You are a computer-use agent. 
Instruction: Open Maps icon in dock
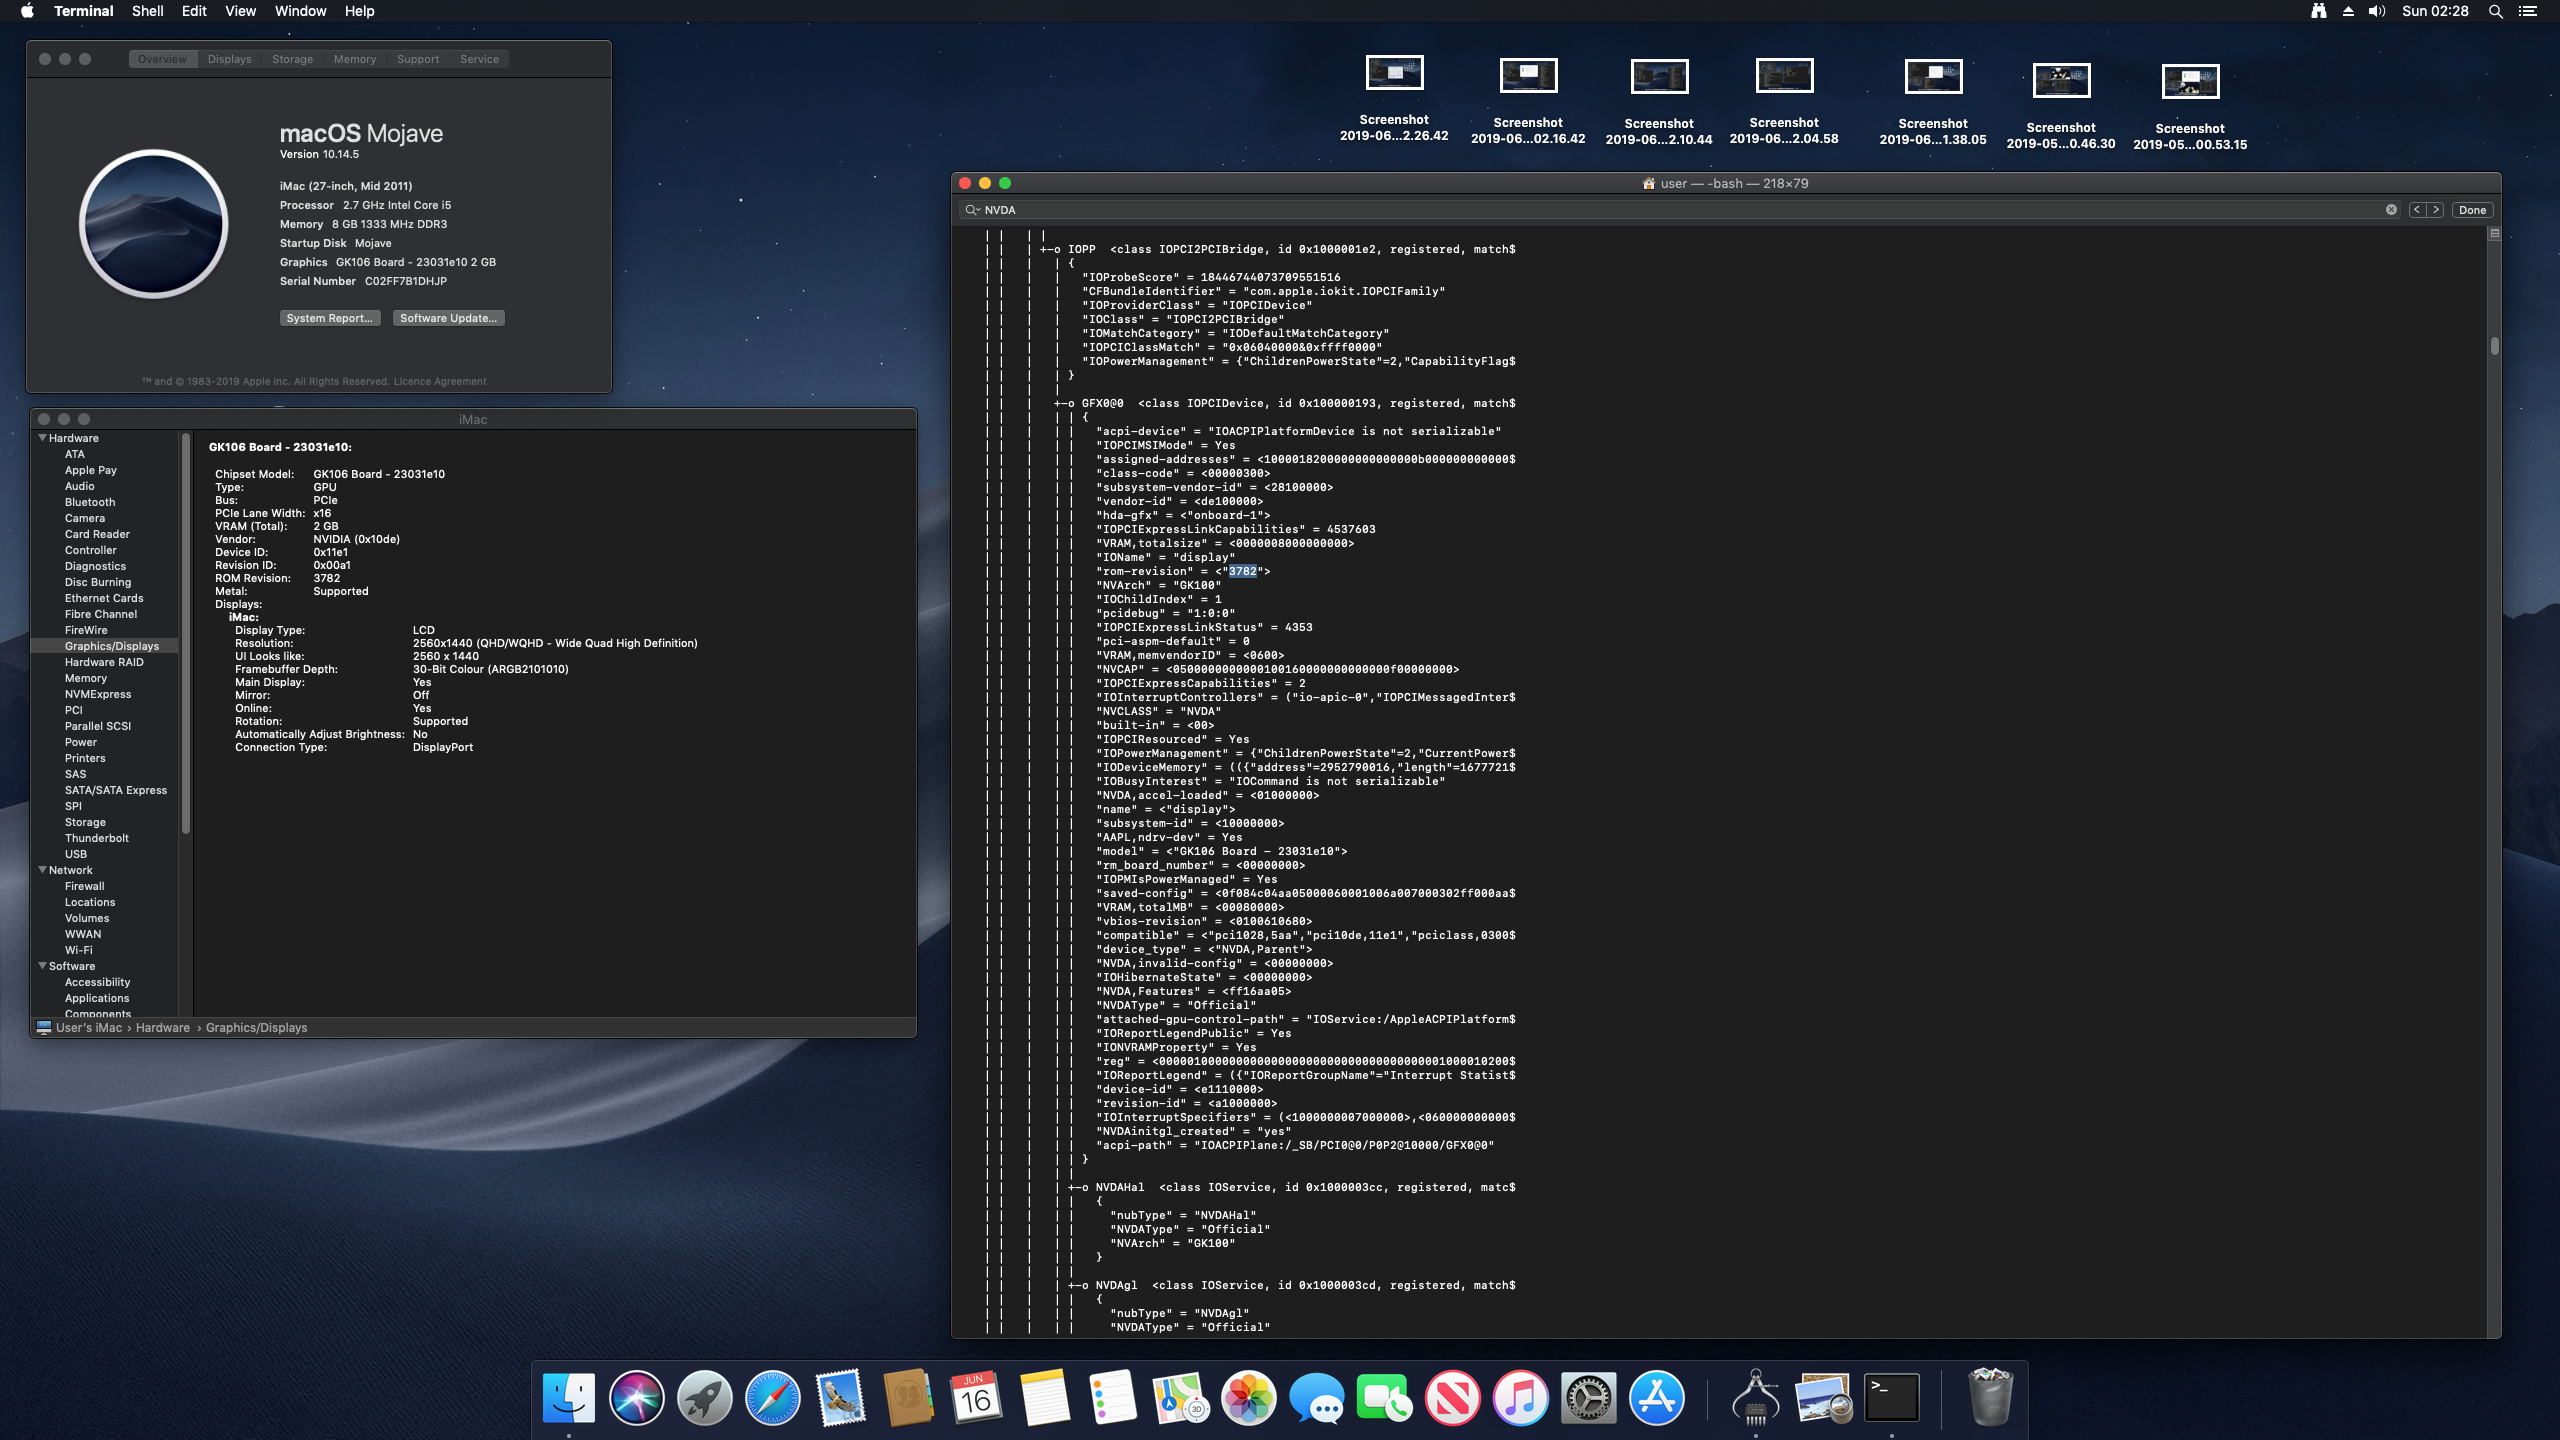(x=1181, y=1397)
